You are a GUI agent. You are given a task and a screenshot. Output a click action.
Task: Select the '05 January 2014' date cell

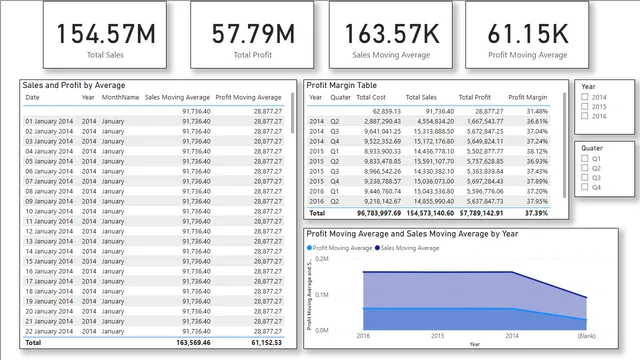click(x=49, y=161)
